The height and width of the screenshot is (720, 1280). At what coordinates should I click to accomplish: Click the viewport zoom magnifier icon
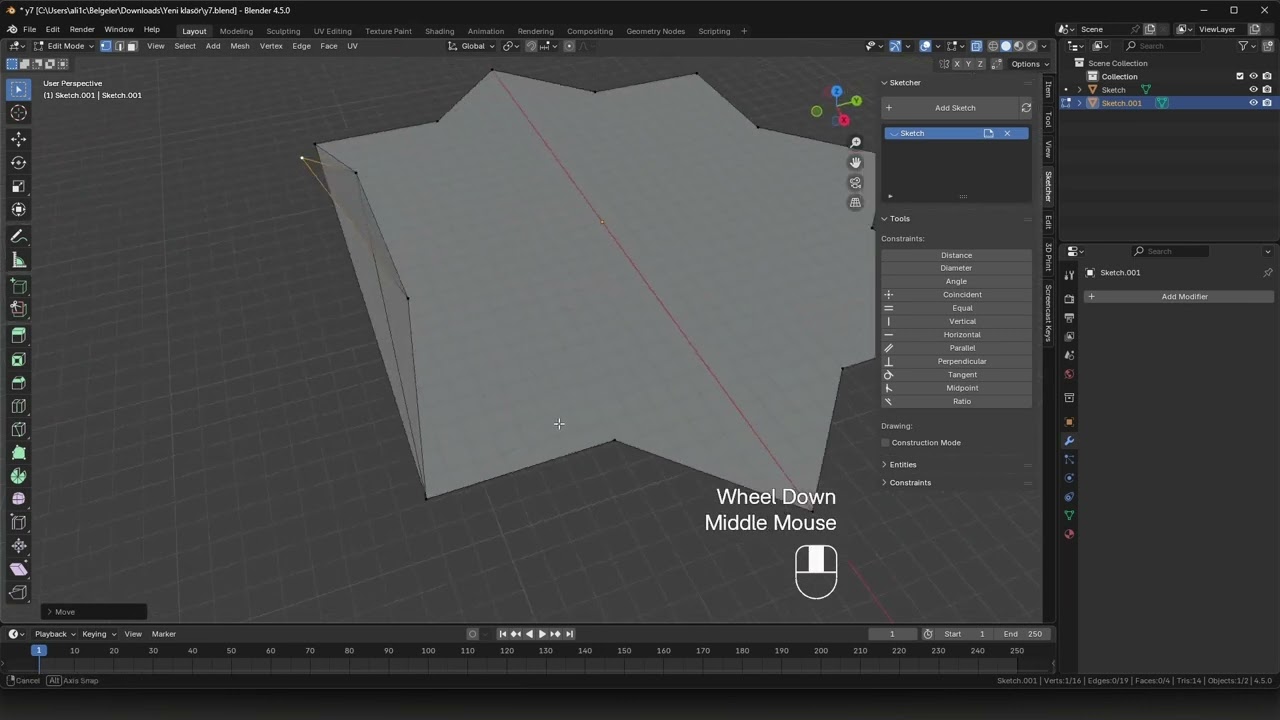[x=855, y=143]
